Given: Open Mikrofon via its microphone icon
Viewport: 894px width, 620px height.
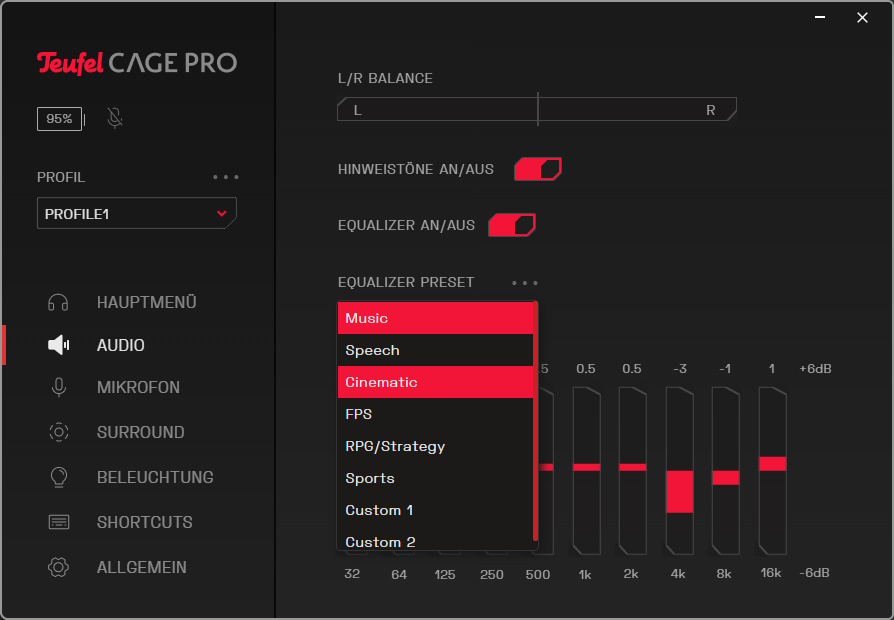Looking at the screenshot, I should tap(58, 387).
